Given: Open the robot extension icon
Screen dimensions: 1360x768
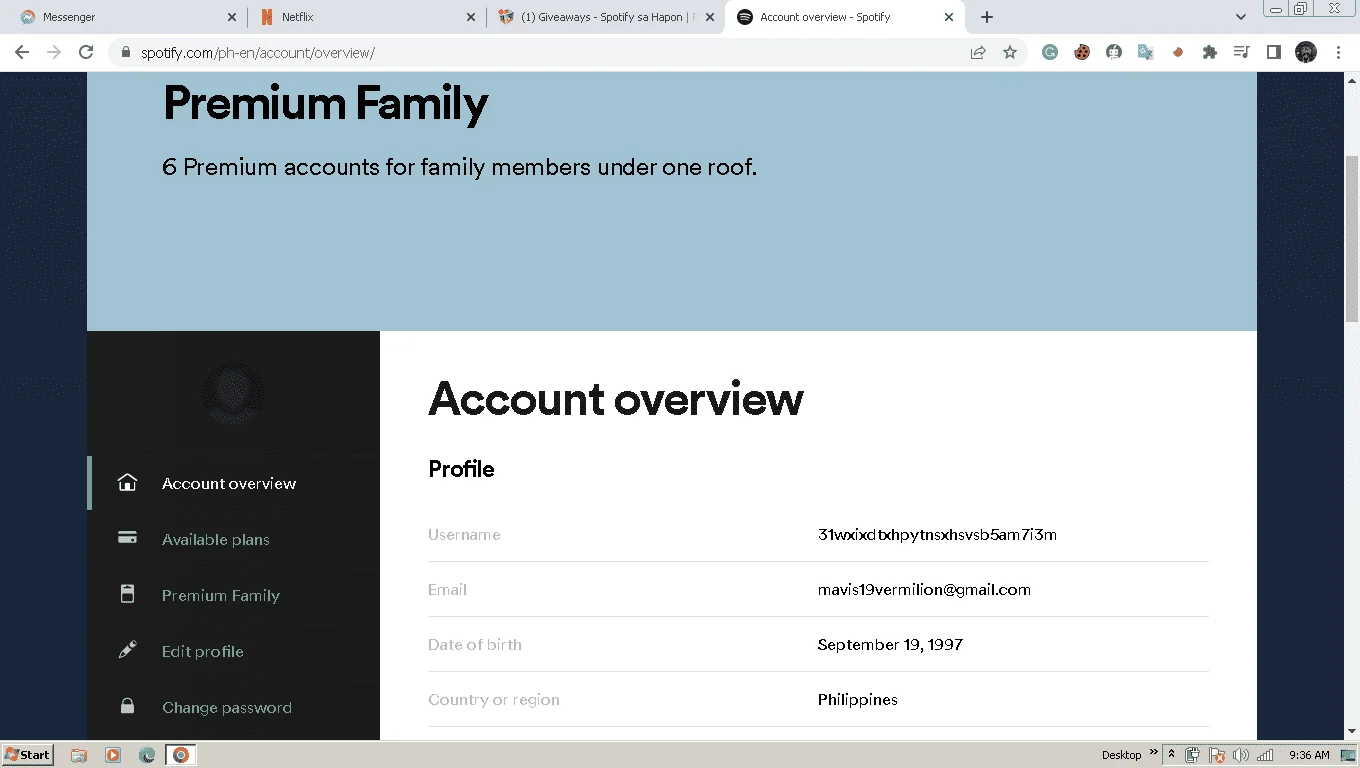Looking at the screenshot, I should (x=1114, y=53).
